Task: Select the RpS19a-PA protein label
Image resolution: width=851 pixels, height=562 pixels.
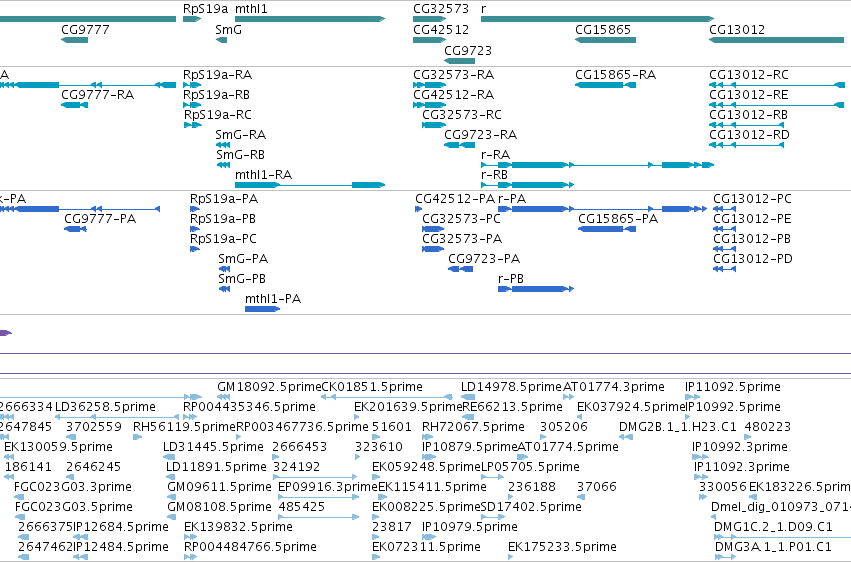Action: (x=224, y=199)
